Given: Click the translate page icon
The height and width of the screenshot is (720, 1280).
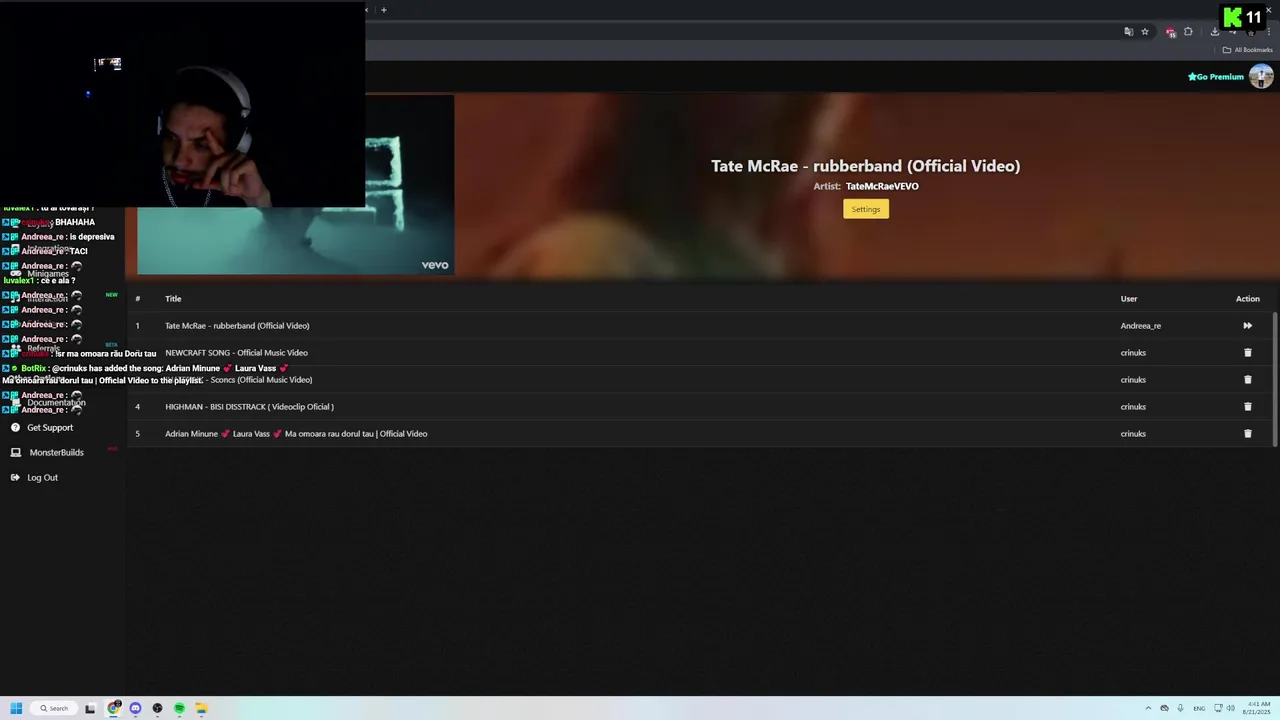Looking at the screenshot, I should tap(1129, 31).
